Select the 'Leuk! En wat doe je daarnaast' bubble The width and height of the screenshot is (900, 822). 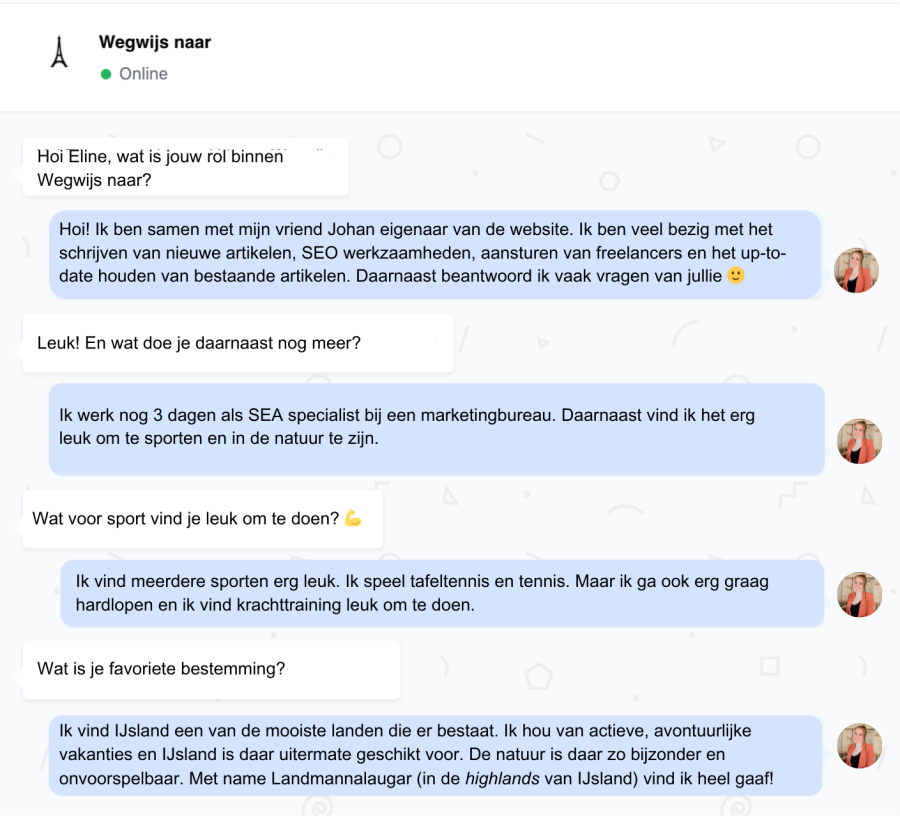pos(238,343)
